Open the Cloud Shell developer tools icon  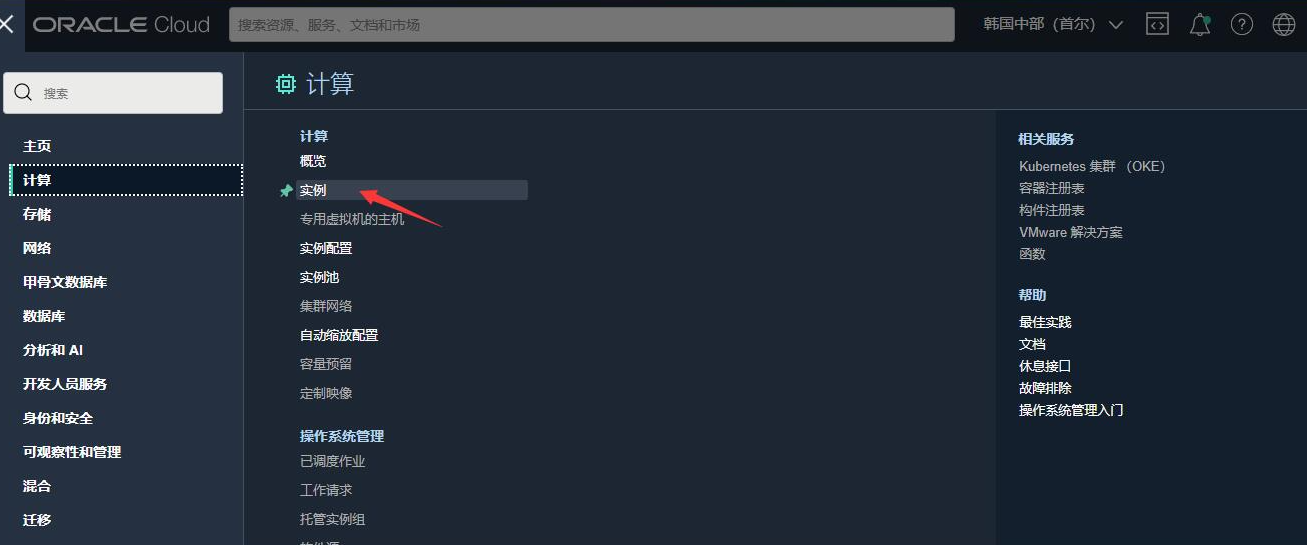coord(1157,25)
